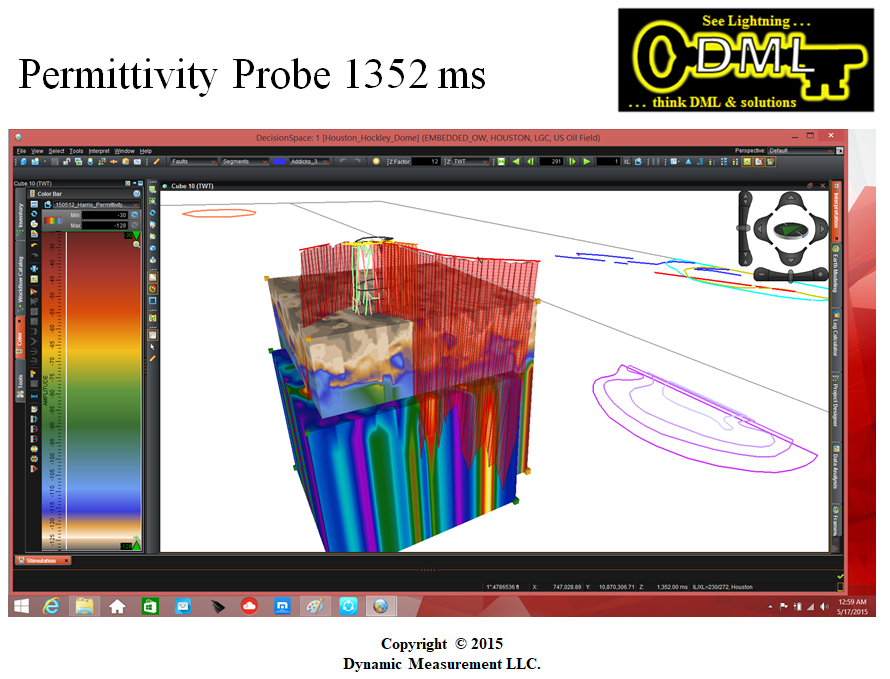The height and width of the screenshot is (679, 890).
Task: Toggle the XL crossline button
Action: tap(627, 162)
